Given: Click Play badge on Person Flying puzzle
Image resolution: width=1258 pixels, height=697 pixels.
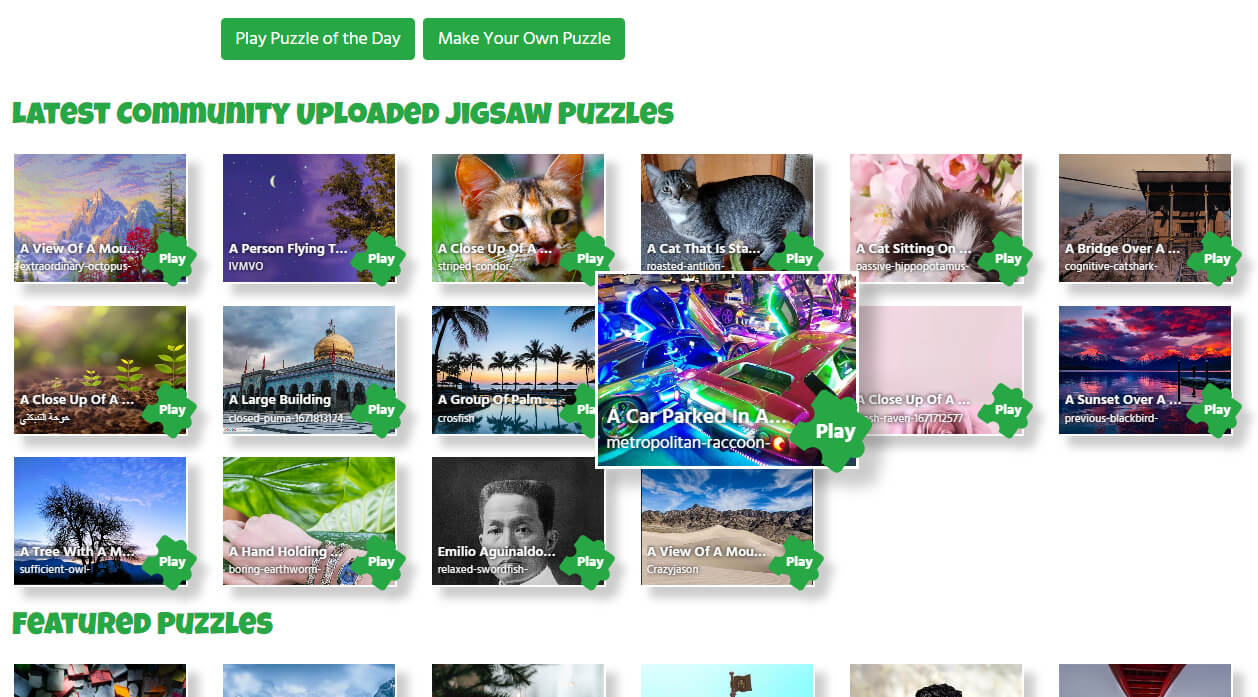Looking at the screenshot, I should point(381,258).
